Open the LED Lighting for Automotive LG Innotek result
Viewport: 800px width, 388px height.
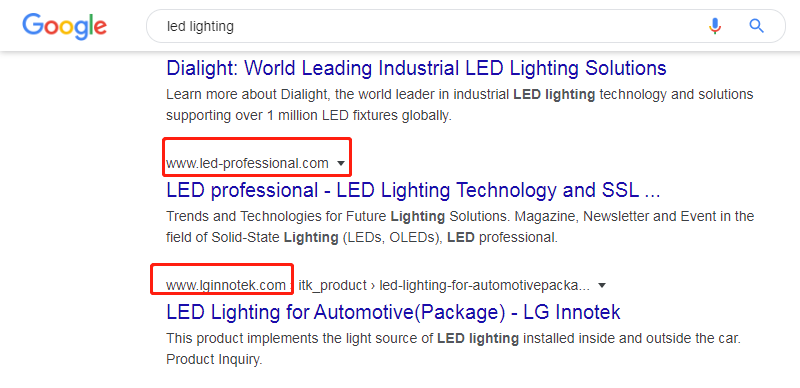(x=393, y=312)
